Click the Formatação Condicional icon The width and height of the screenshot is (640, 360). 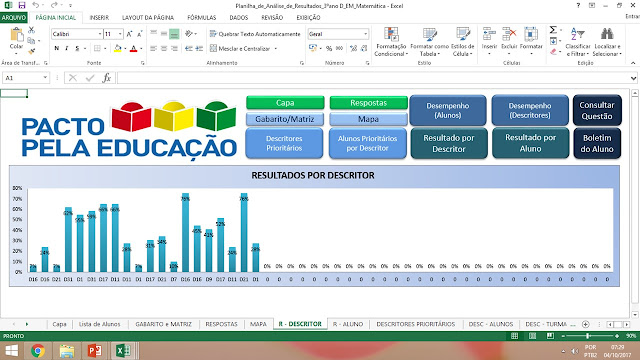pyautogui.click(x=391, y=35)
